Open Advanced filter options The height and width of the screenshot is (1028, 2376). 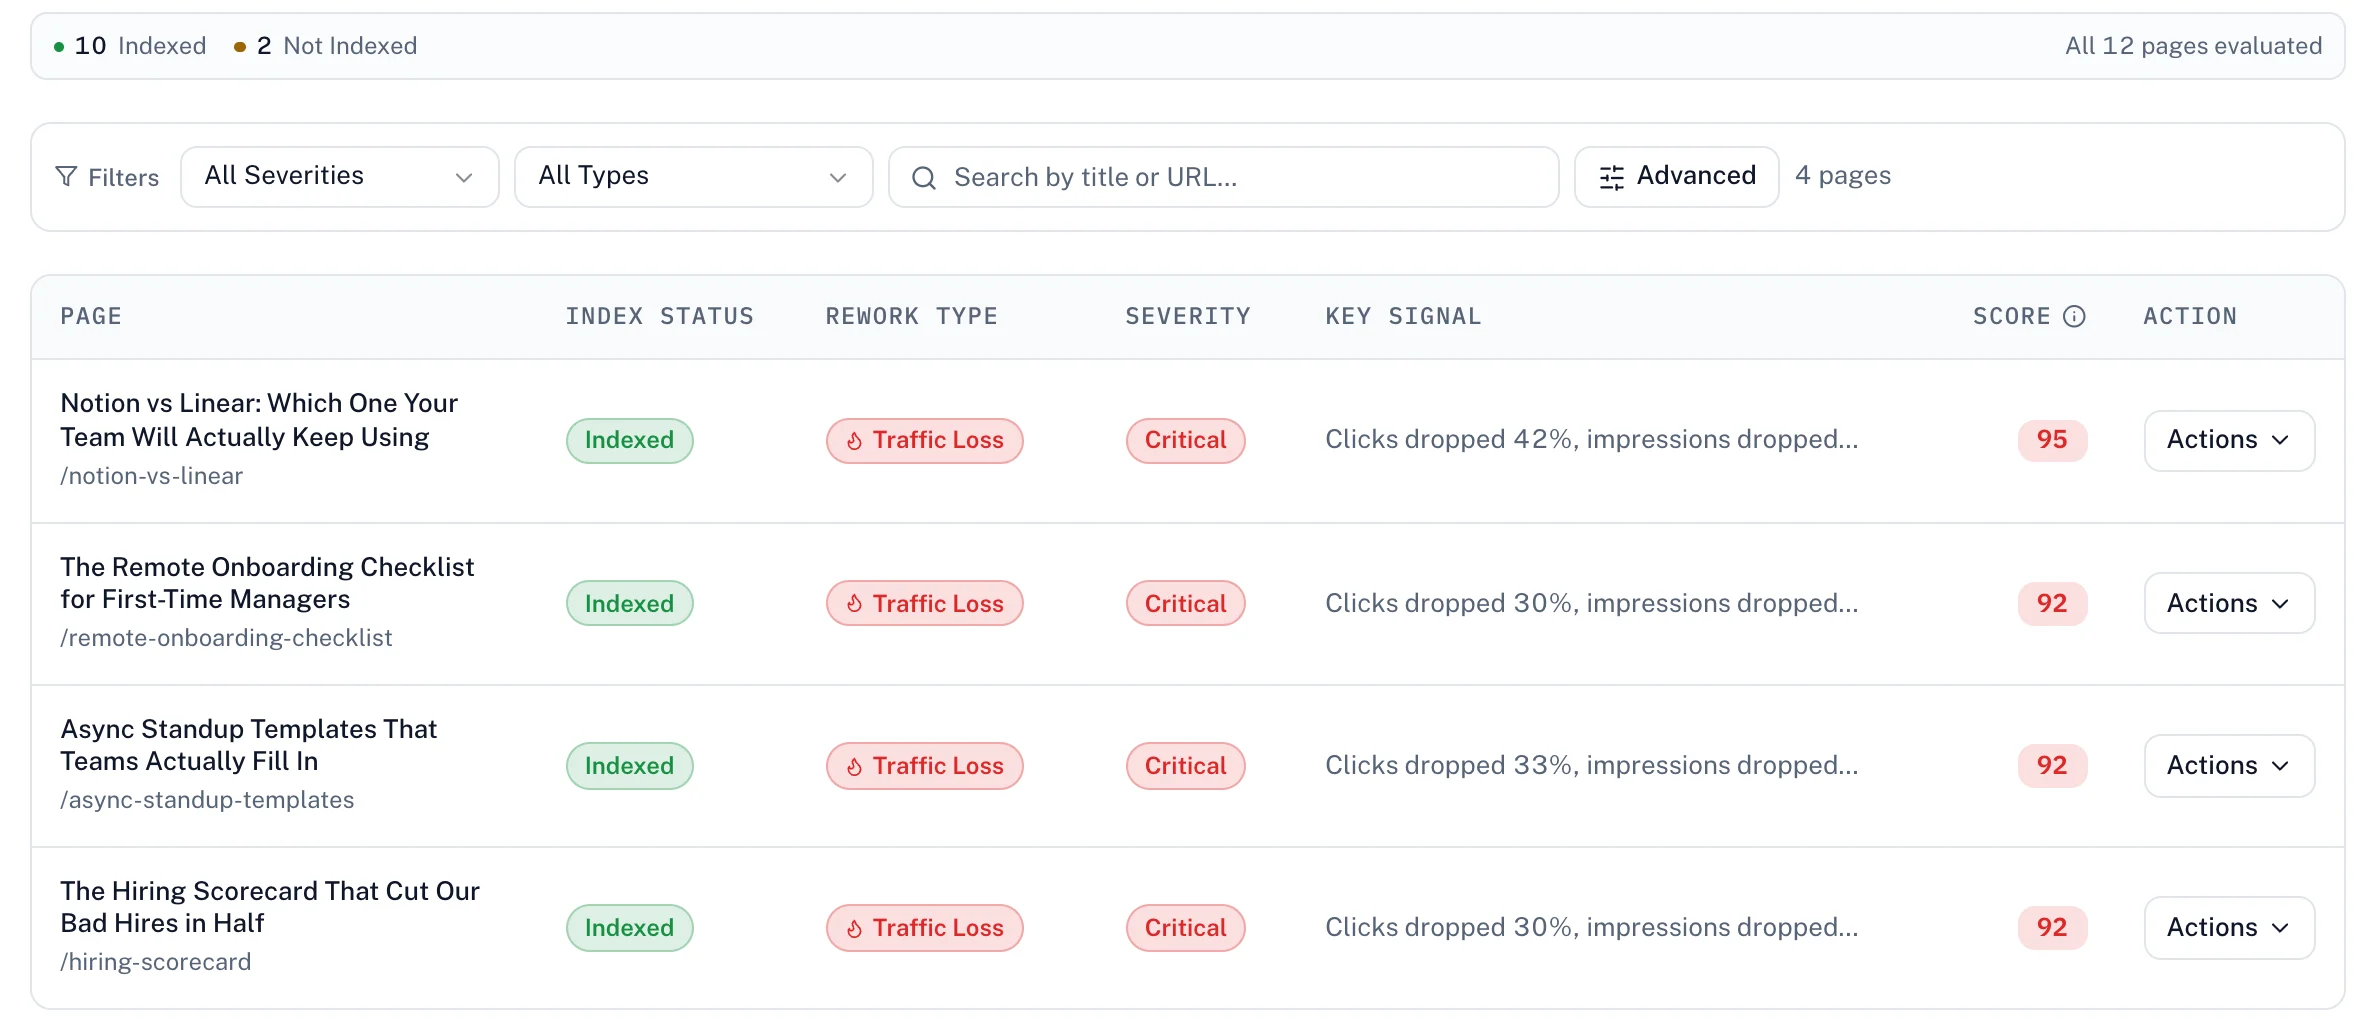tap(1677, 177)
